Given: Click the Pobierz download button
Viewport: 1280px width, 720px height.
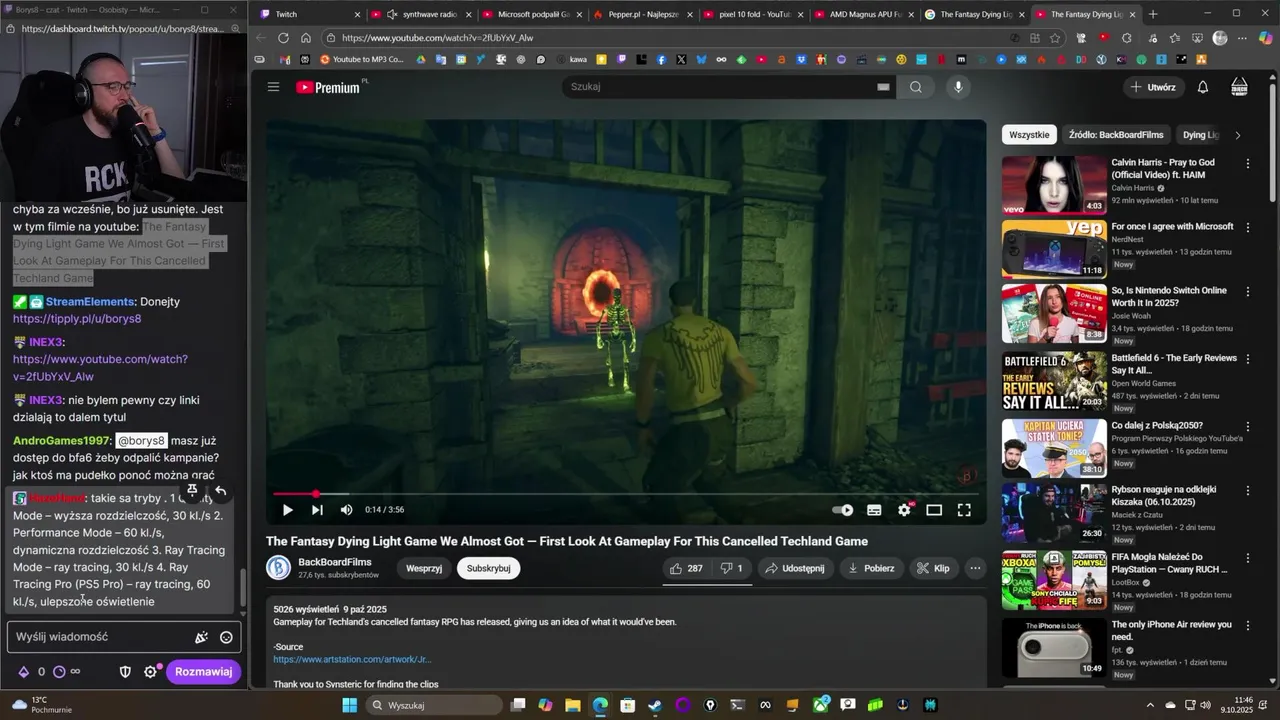Looking at the screenshot, I should coord(871,568).
